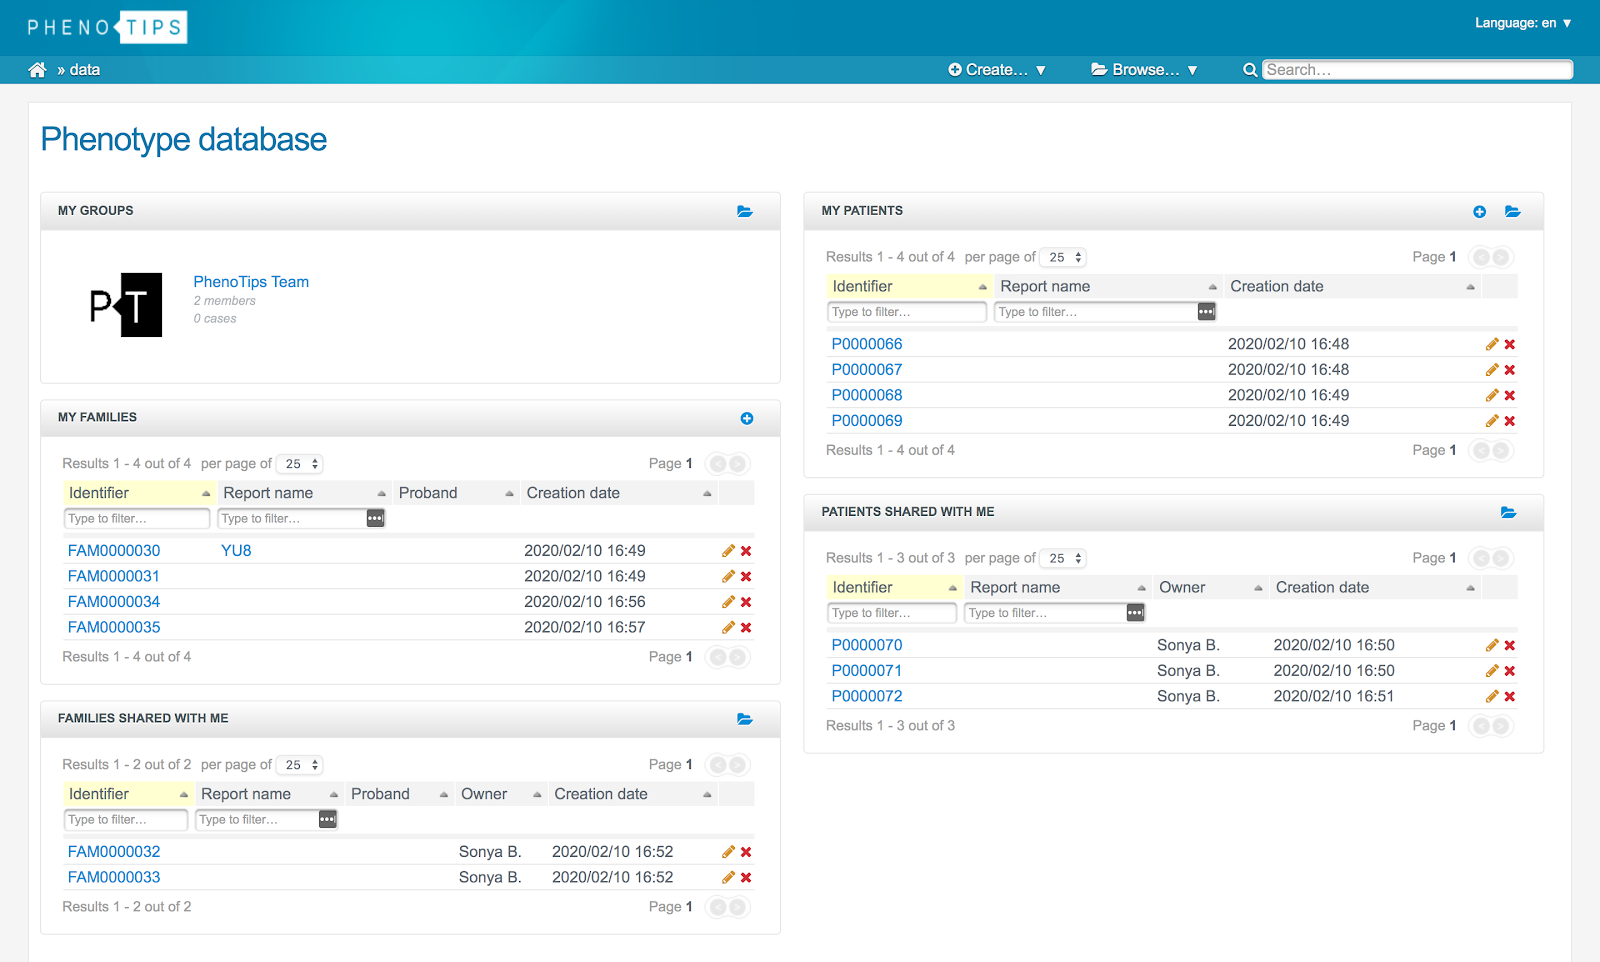Sort My Families by Identifier column

coord(139,493)
